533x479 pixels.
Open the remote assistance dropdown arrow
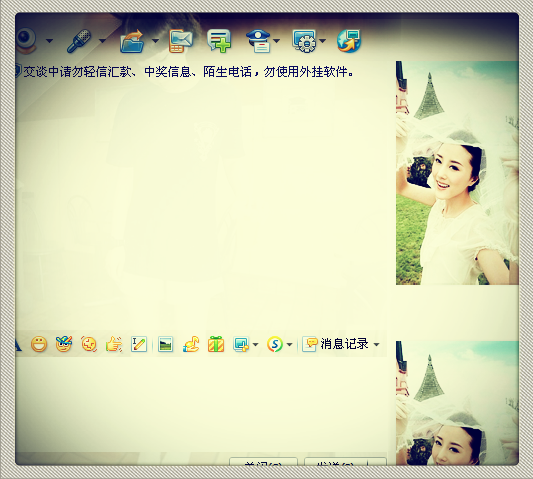[322, 41]
